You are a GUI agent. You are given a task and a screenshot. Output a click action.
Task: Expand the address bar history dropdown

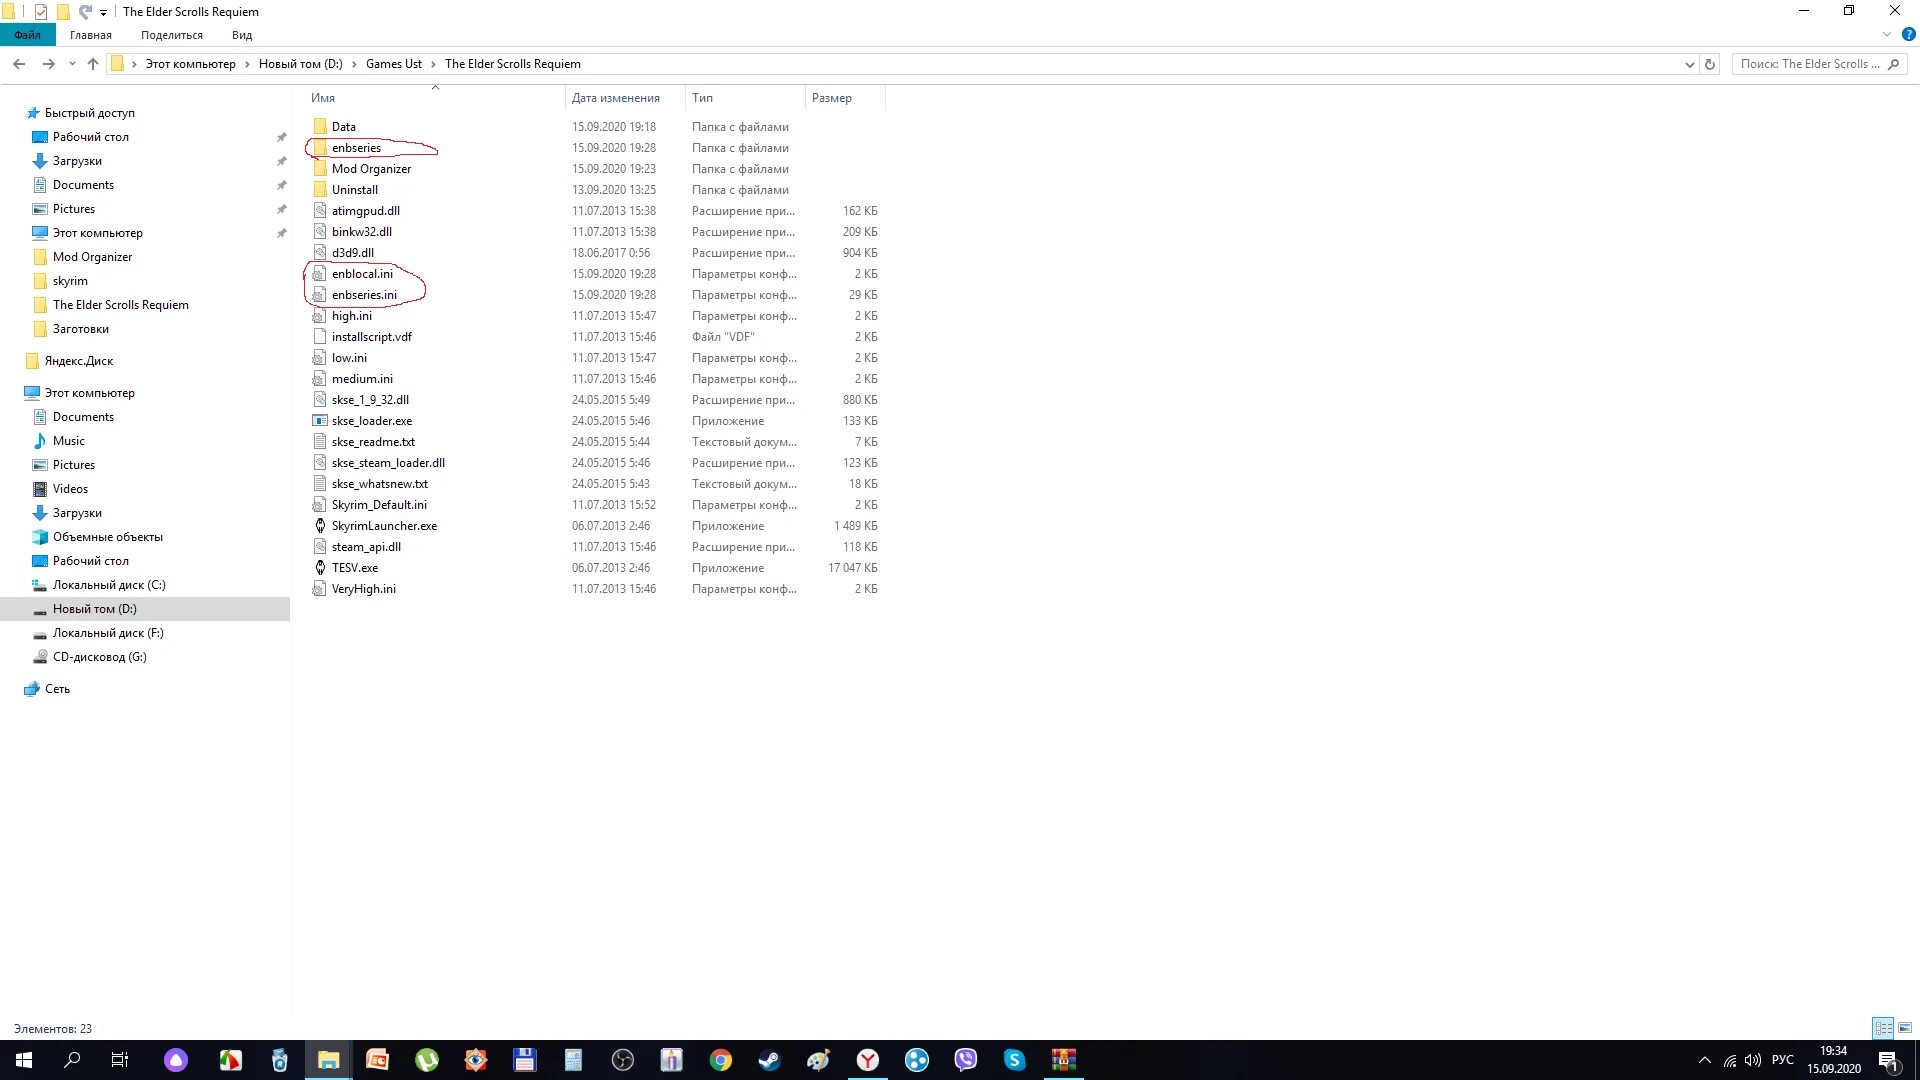[x=1690, y=64]
